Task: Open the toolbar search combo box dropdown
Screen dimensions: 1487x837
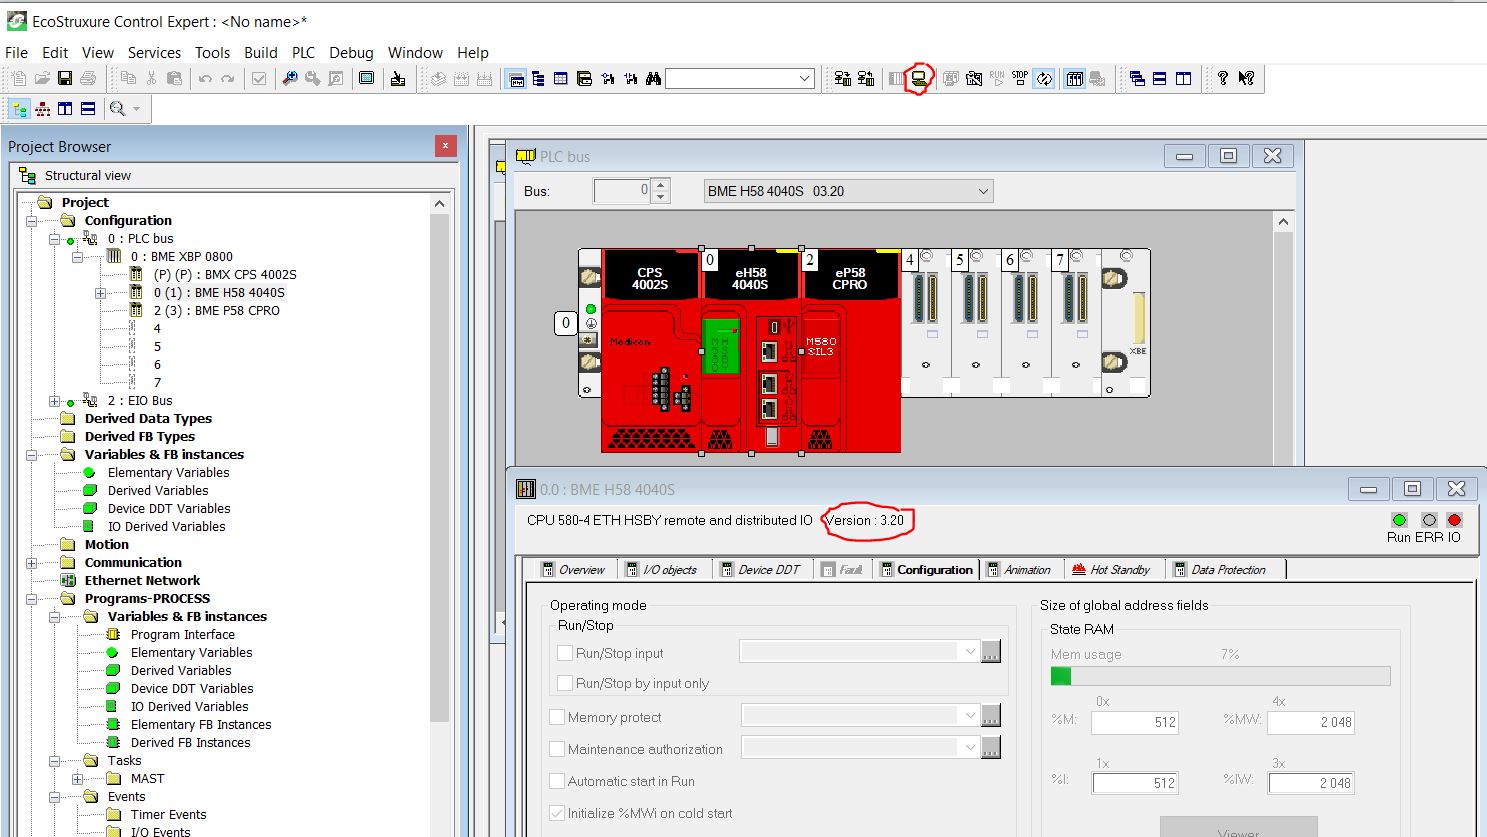Action: click(x=805, y=78)
